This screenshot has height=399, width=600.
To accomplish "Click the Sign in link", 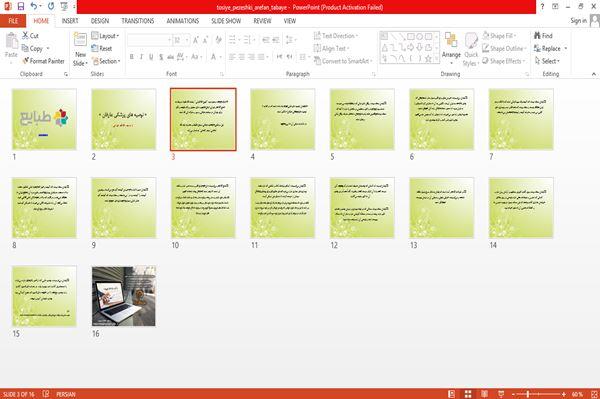I will click(578, 21).
